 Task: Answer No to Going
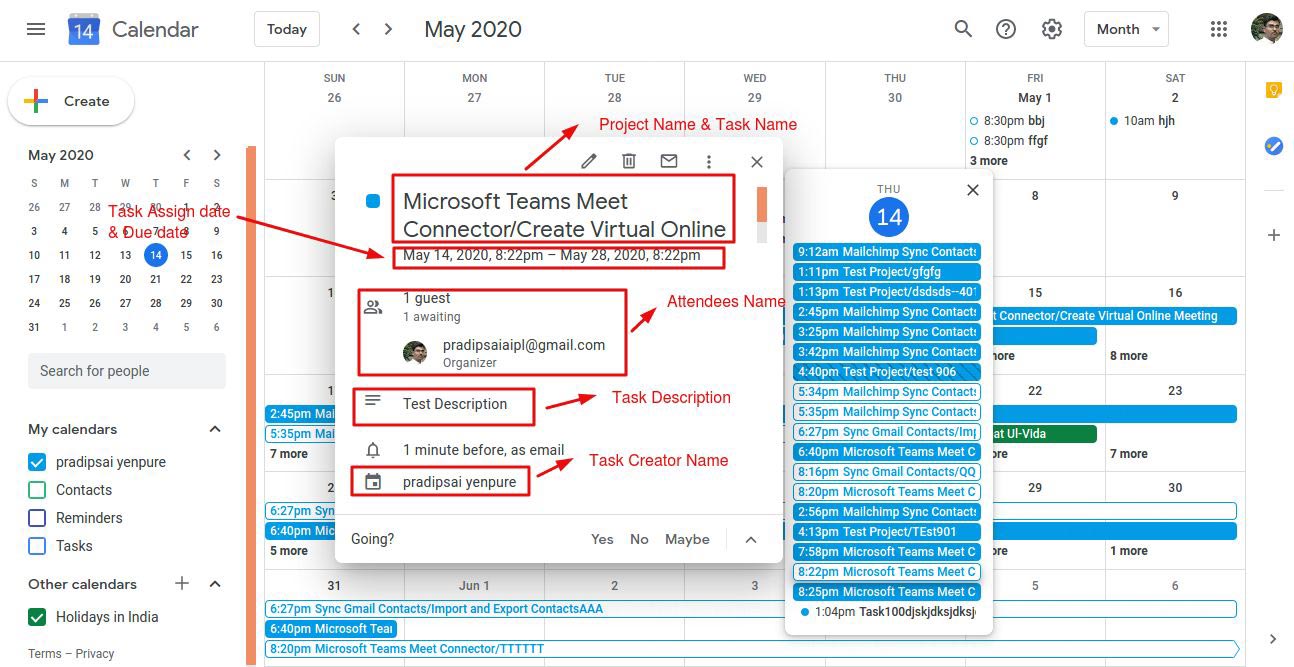tap(639, 539)
